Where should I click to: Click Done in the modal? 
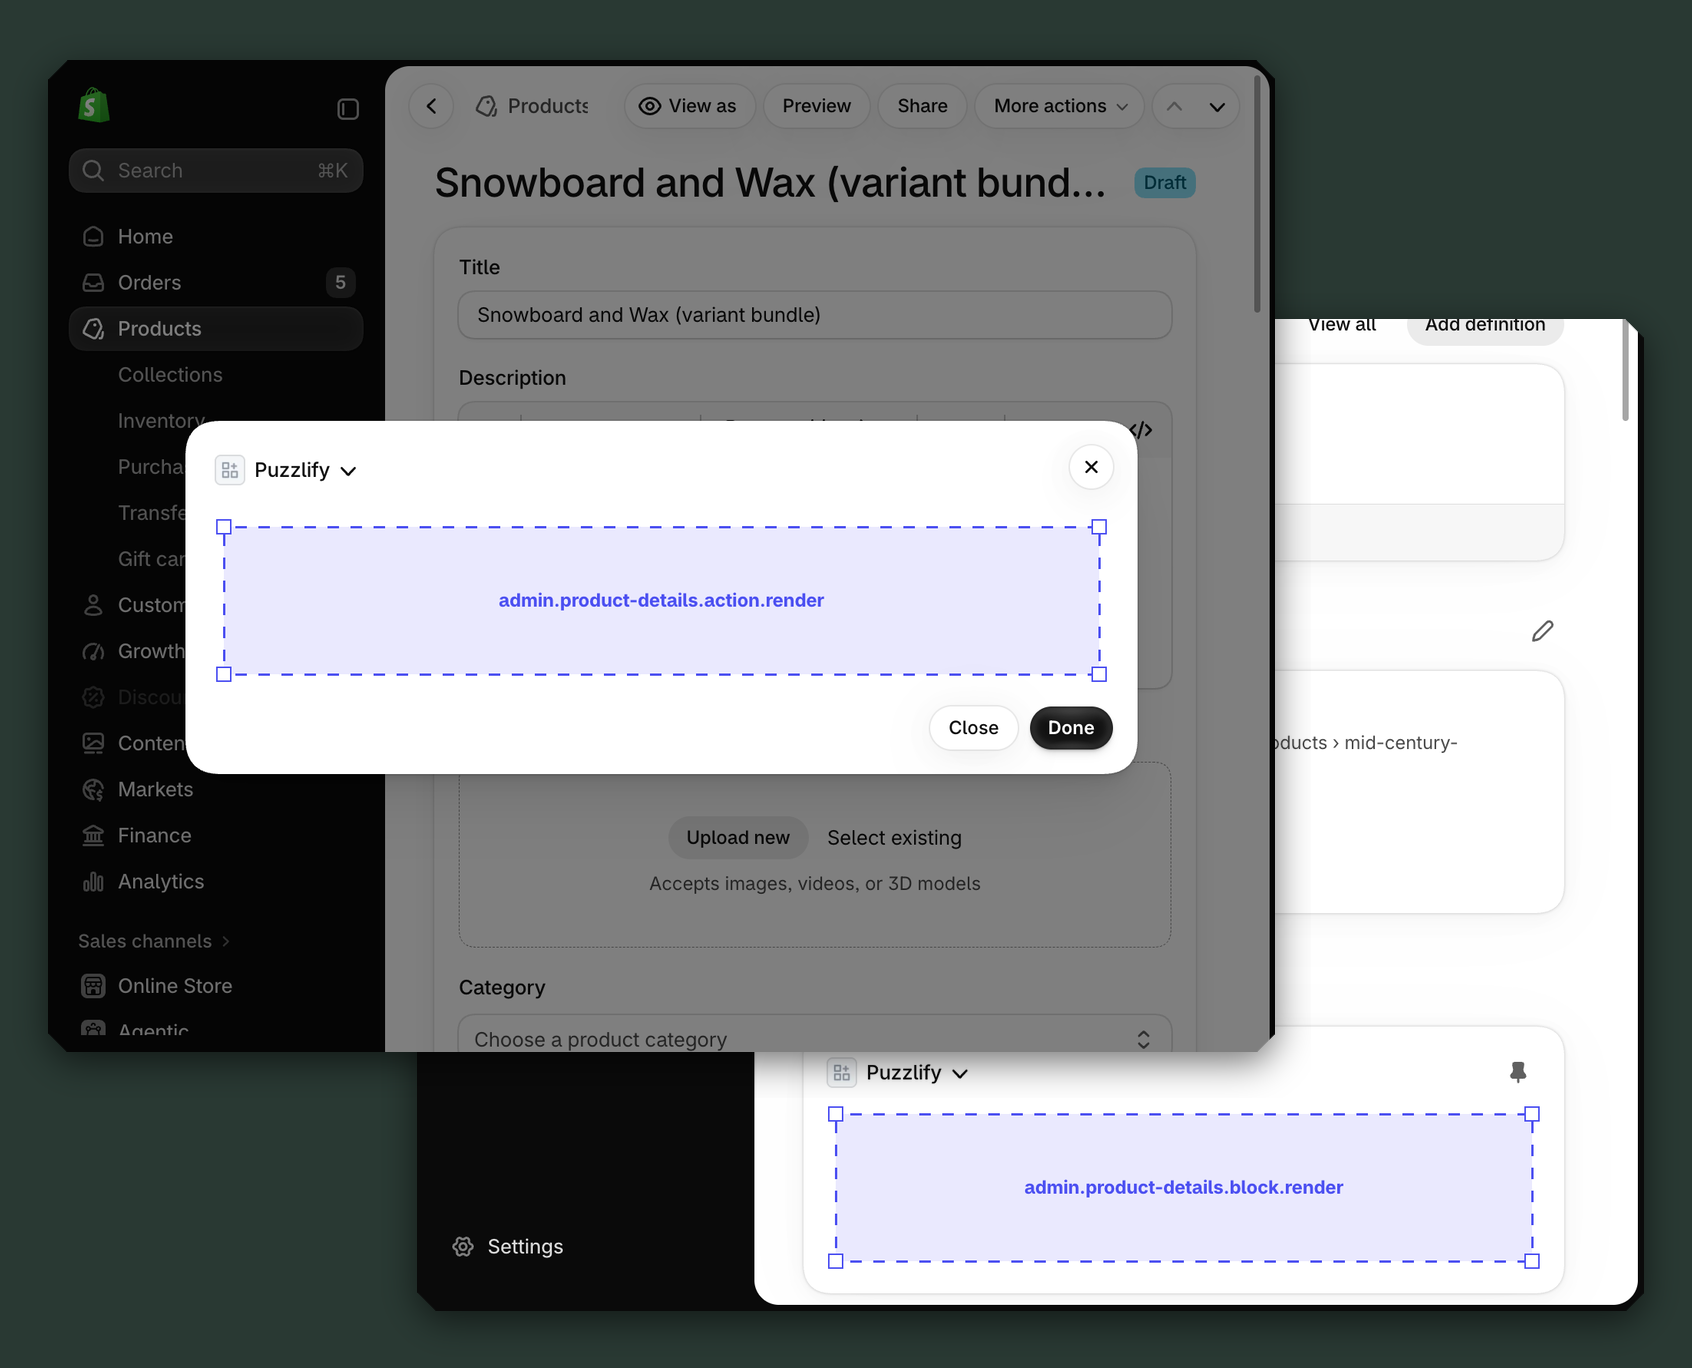coord(1071,728)
